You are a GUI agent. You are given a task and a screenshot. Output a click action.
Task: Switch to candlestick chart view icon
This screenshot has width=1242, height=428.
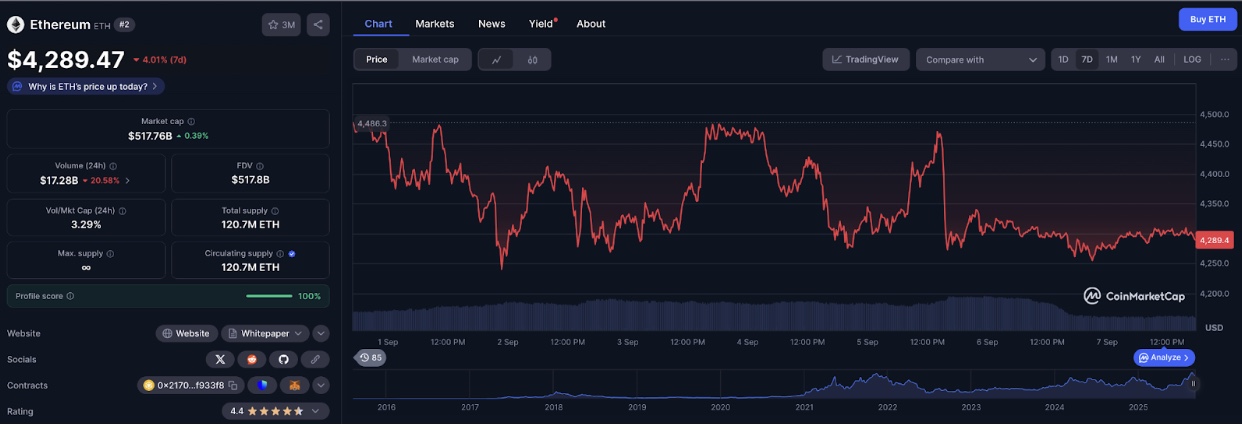pyautogui.click(x=533, y=60)
